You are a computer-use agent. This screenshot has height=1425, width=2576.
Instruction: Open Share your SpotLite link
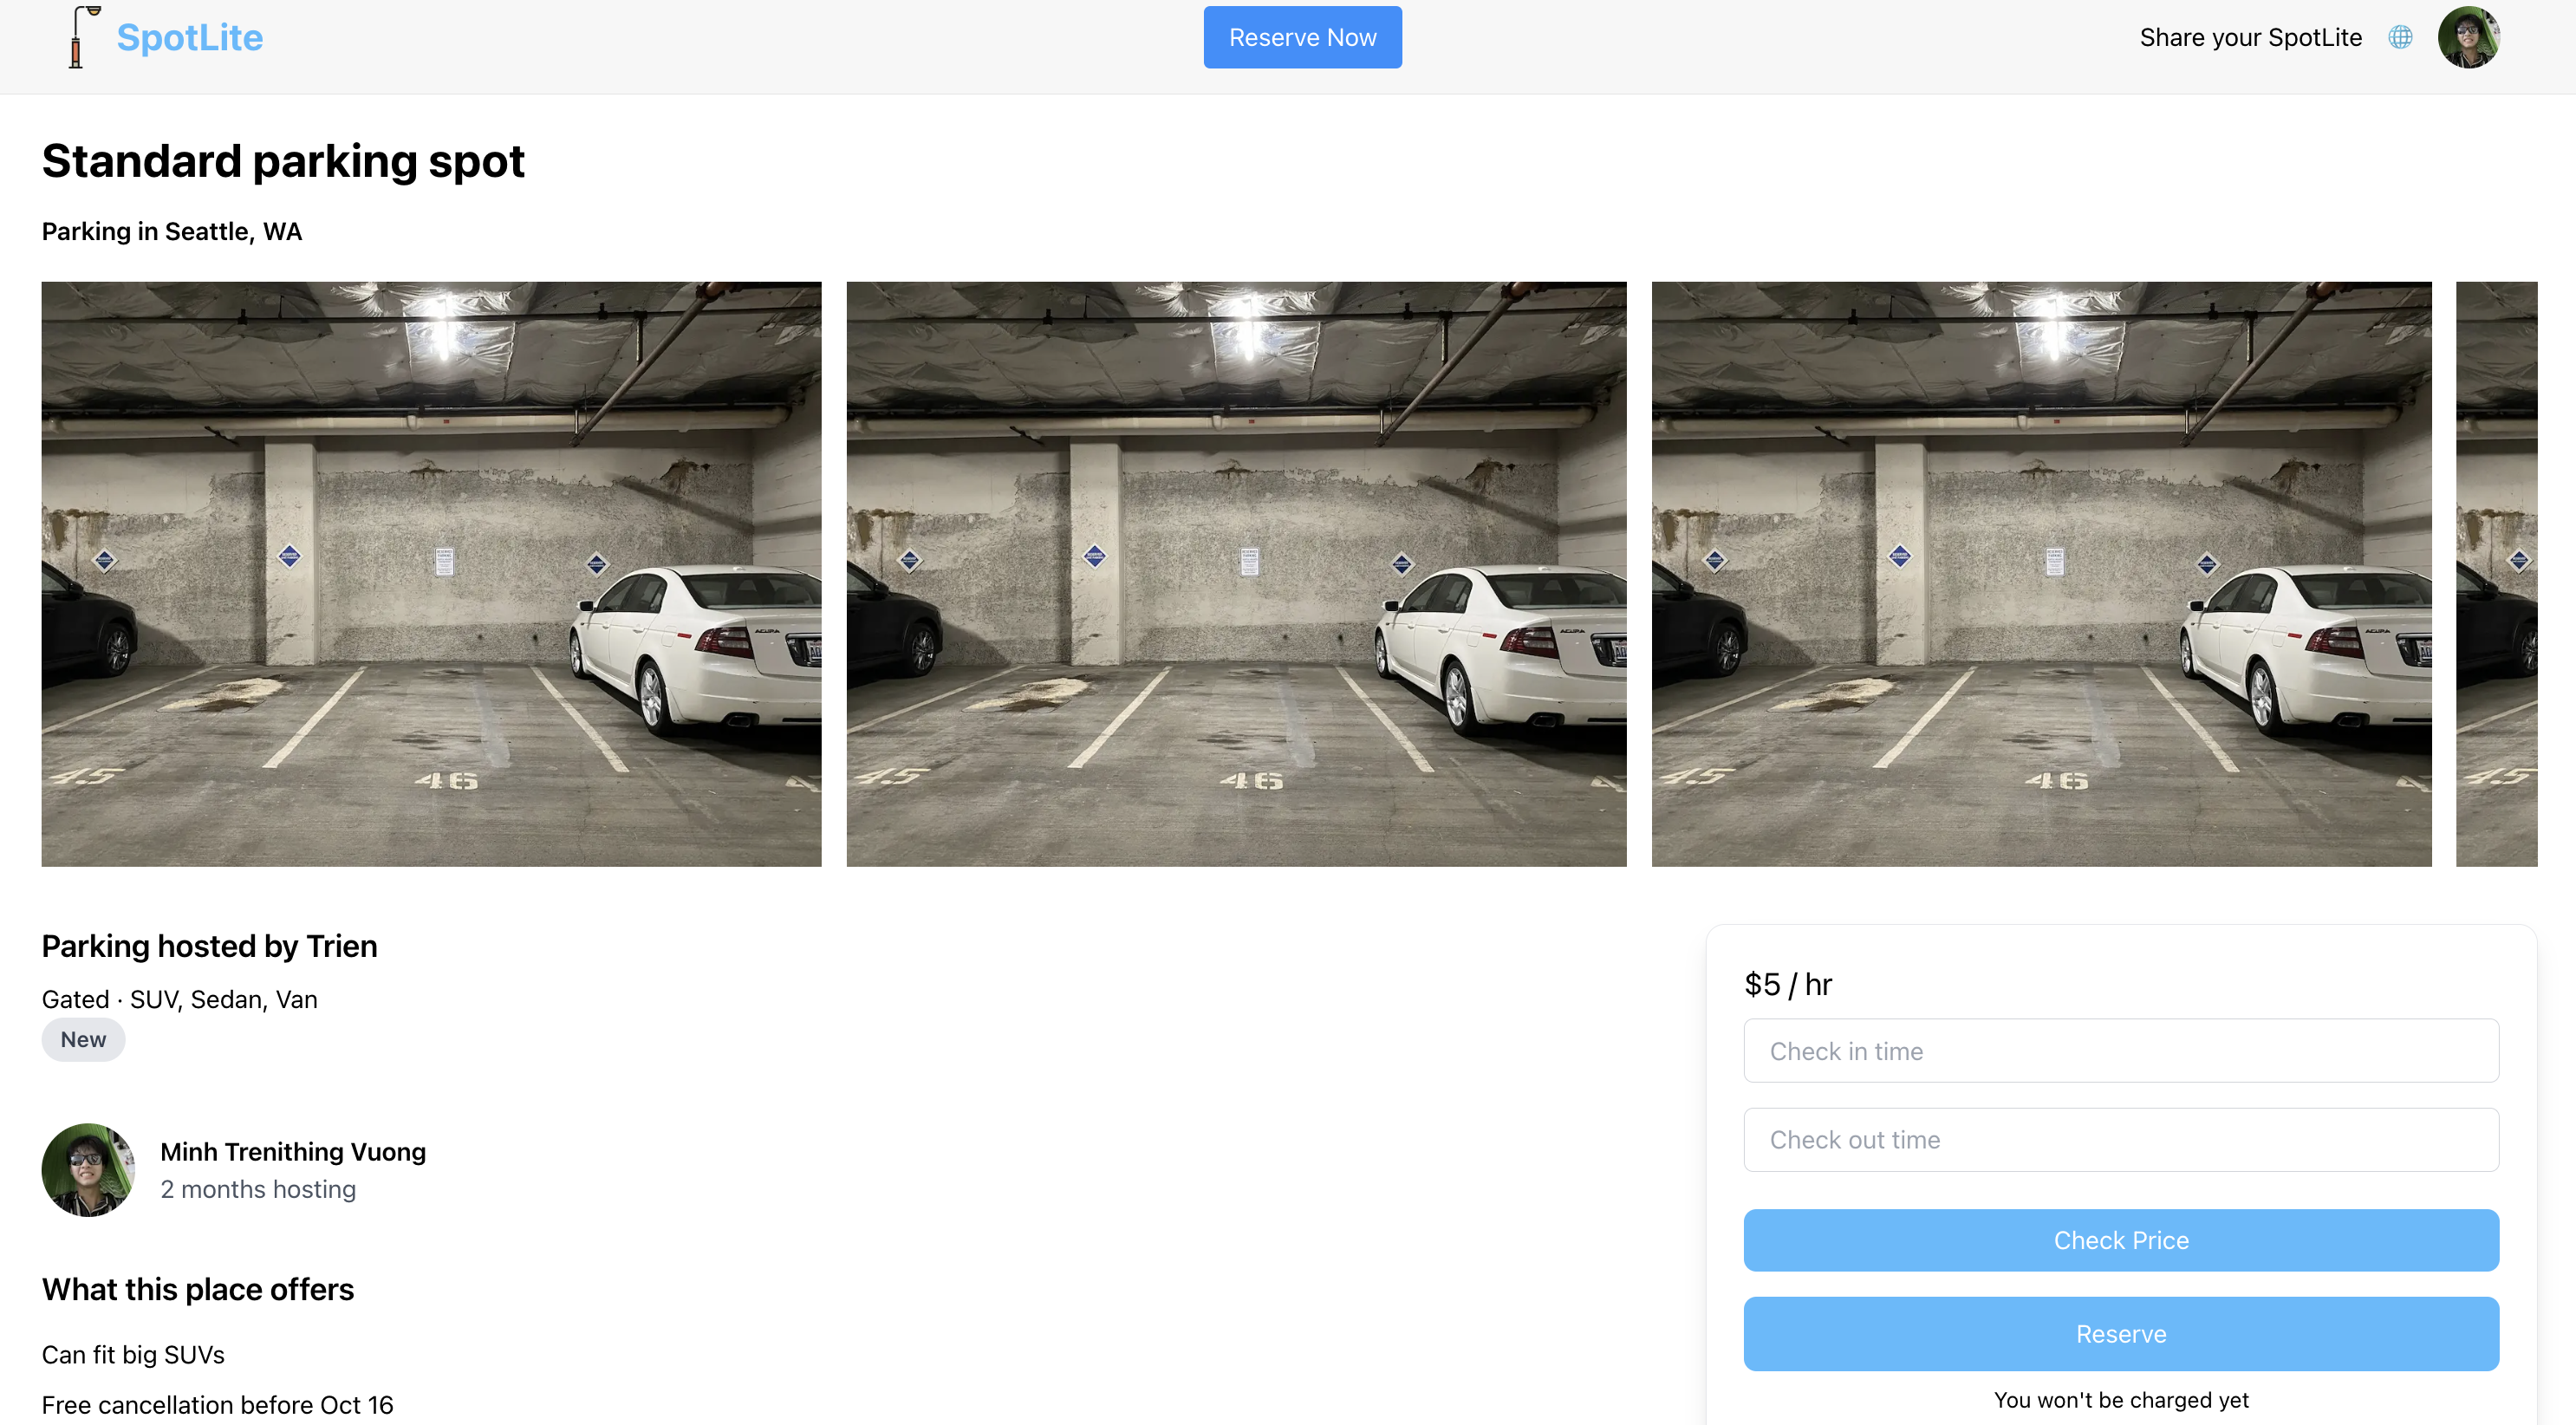tap(2250, 37)
